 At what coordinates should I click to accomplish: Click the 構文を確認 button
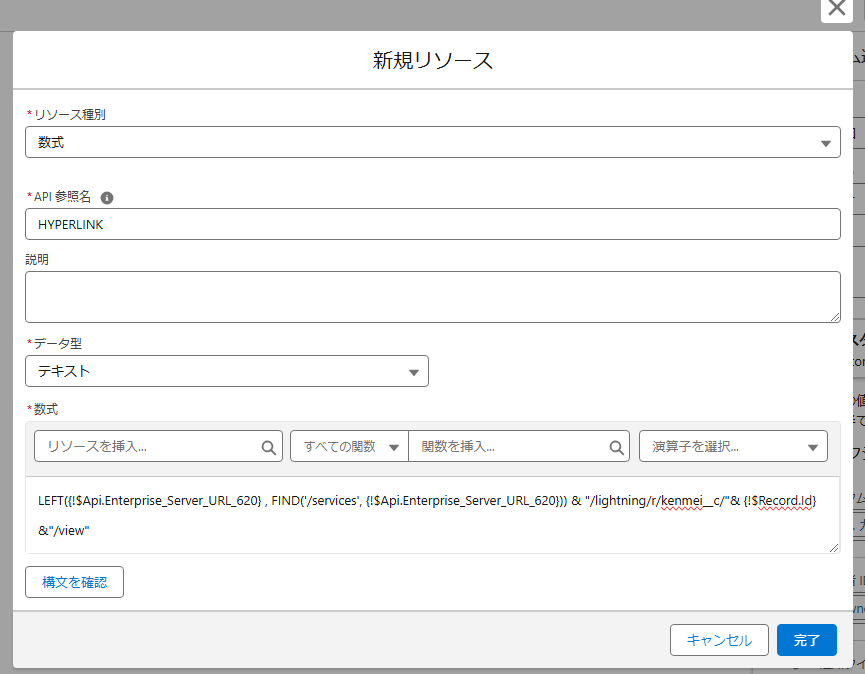click(74, 582)
